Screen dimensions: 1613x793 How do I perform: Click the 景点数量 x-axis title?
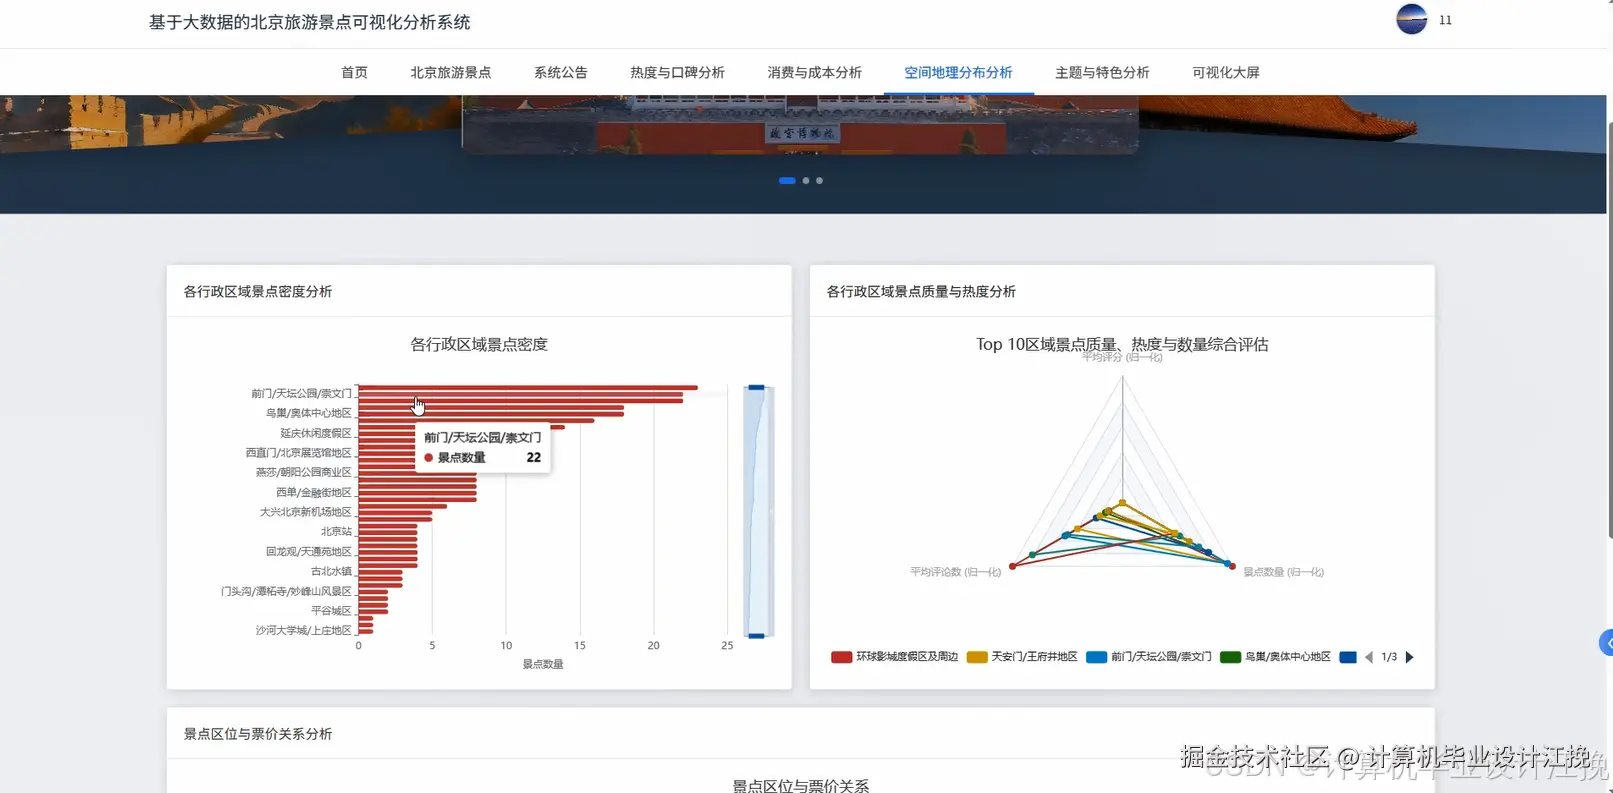point(543,664)
